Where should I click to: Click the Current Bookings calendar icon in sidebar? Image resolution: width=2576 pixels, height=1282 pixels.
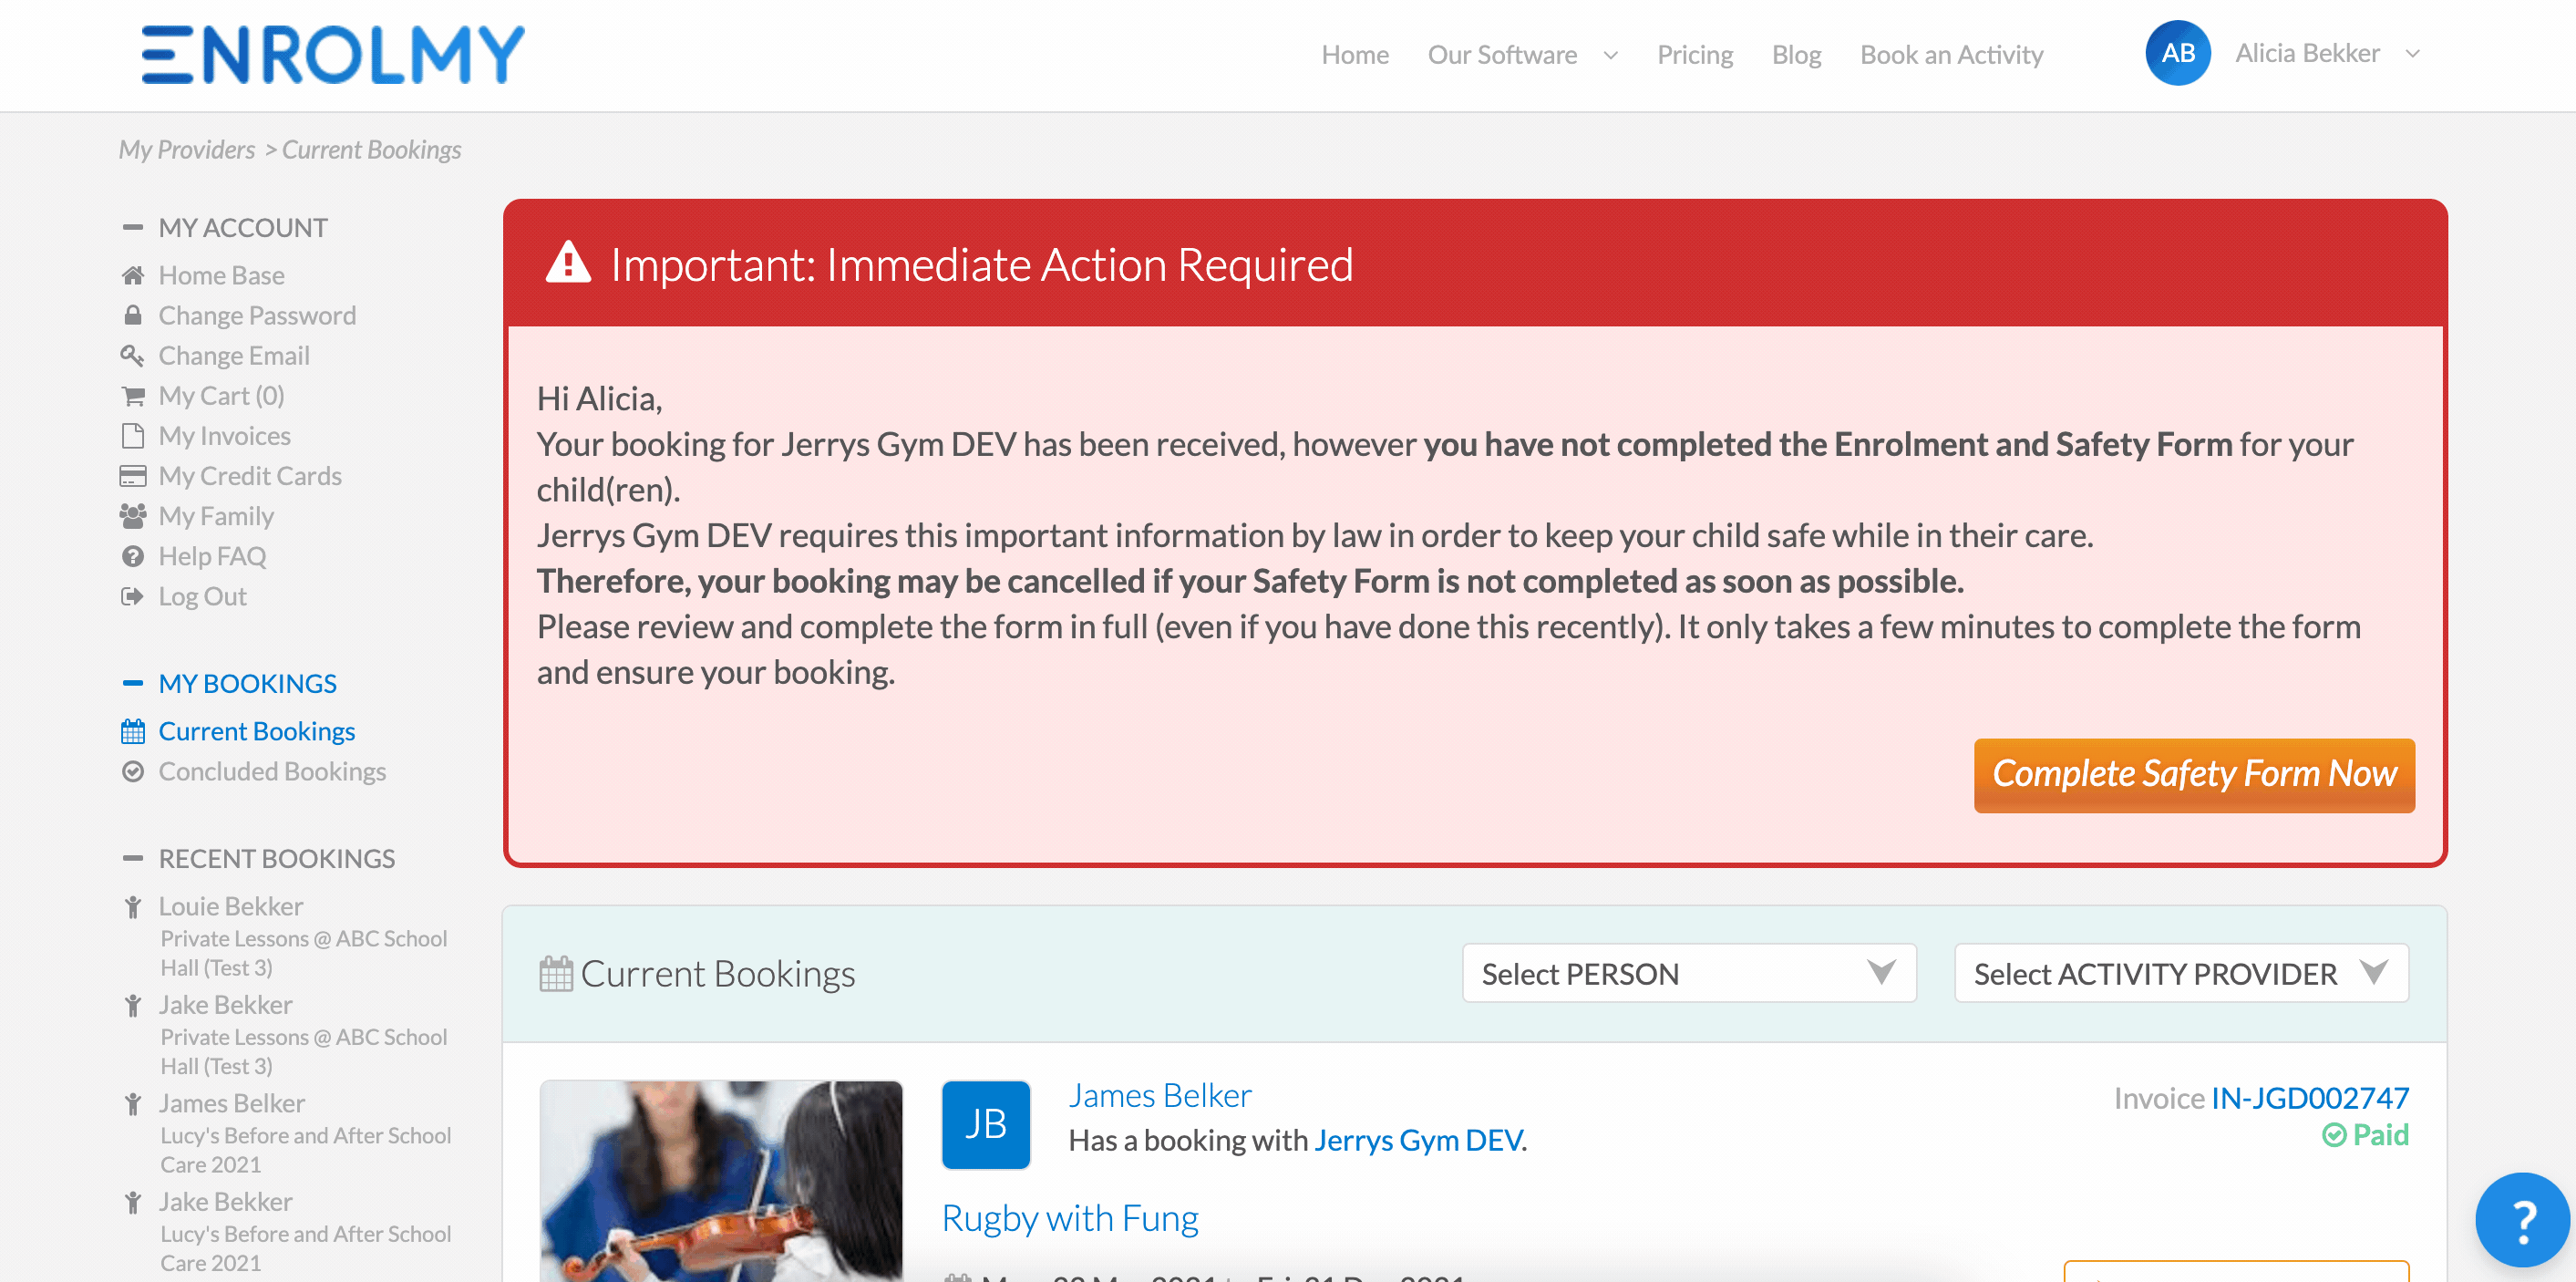point(132,731)
